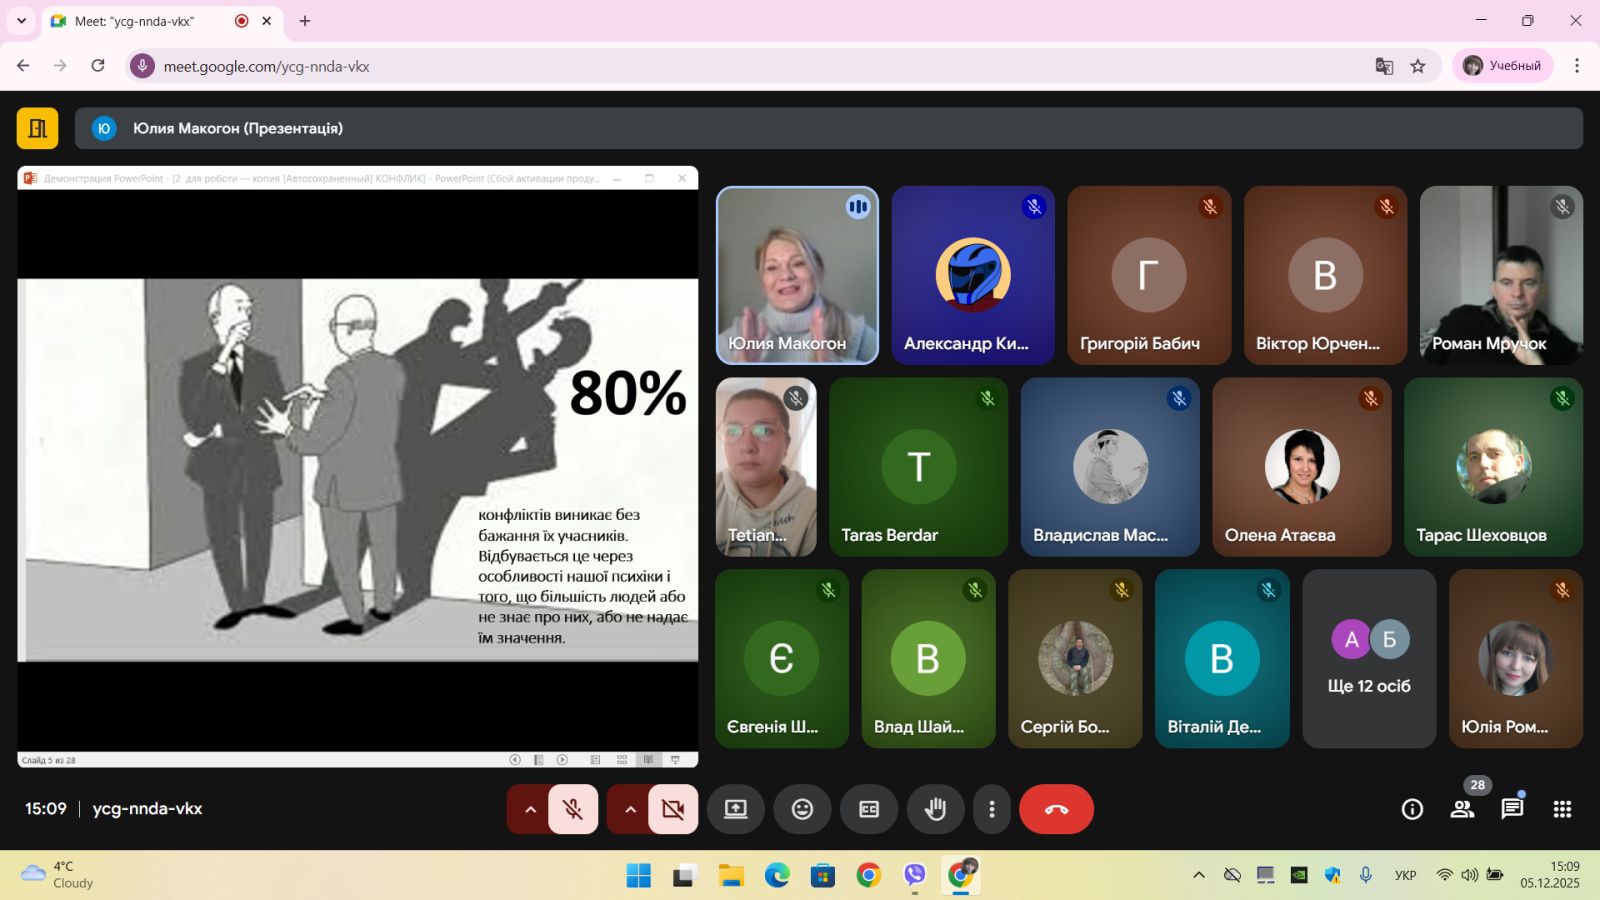Toggle the camera on
Screen dimensions: 1600x900
click(673, 809)
